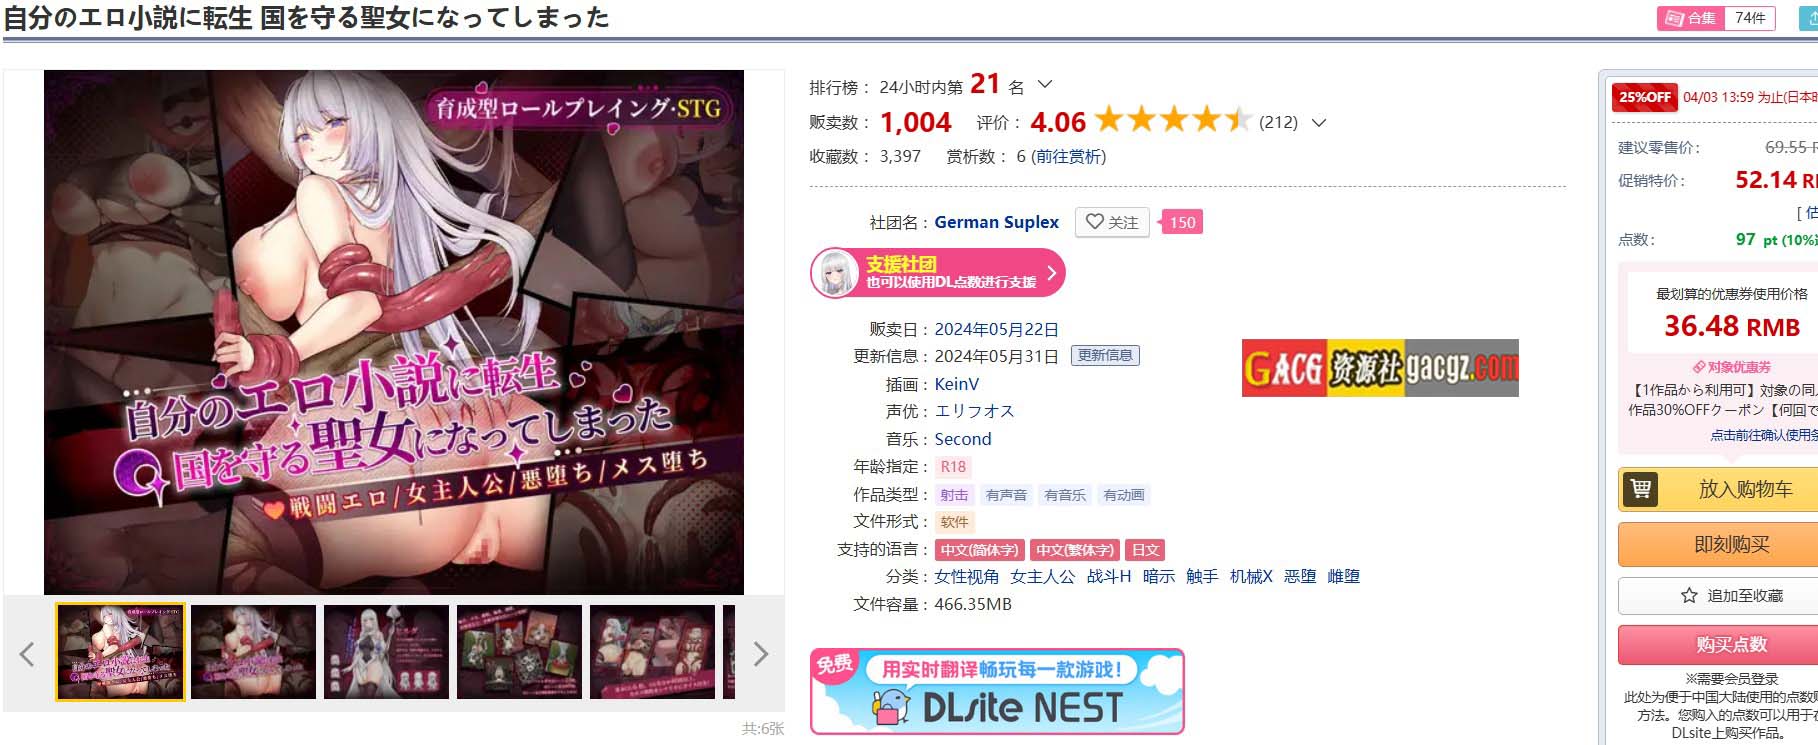Click the 更新信息 update info button
Image resolution: width=1818 pixels, height=745 pixels.
(1105, 356)
